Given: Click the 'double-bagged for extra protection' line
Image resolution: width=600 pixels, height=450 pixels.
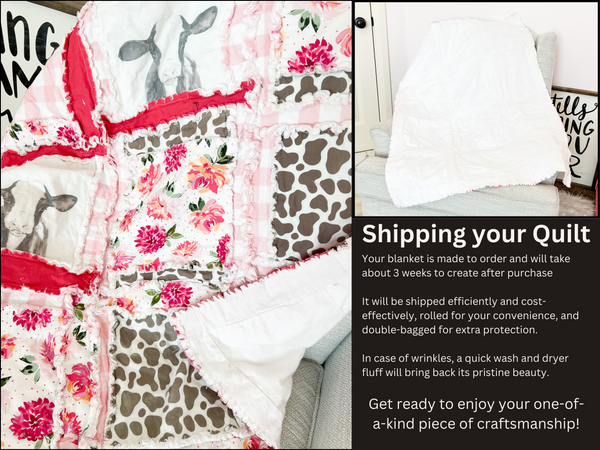Looking at the screenshot, I should [450, 329].
